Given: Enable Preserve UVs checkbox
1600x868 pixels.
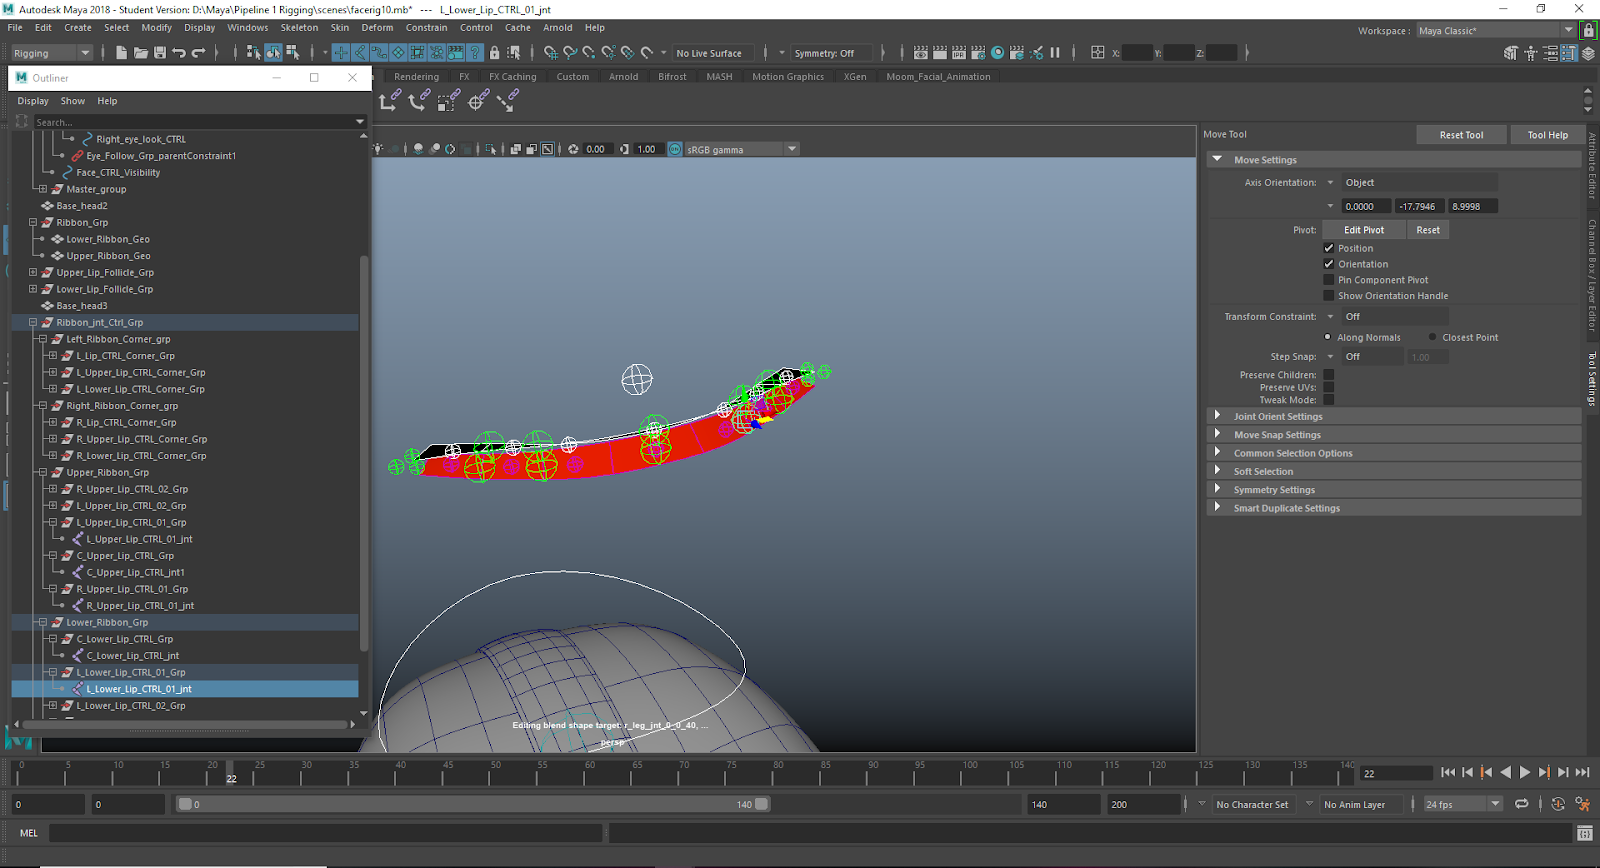Looking at the screenshot, I should (1329, 387).
